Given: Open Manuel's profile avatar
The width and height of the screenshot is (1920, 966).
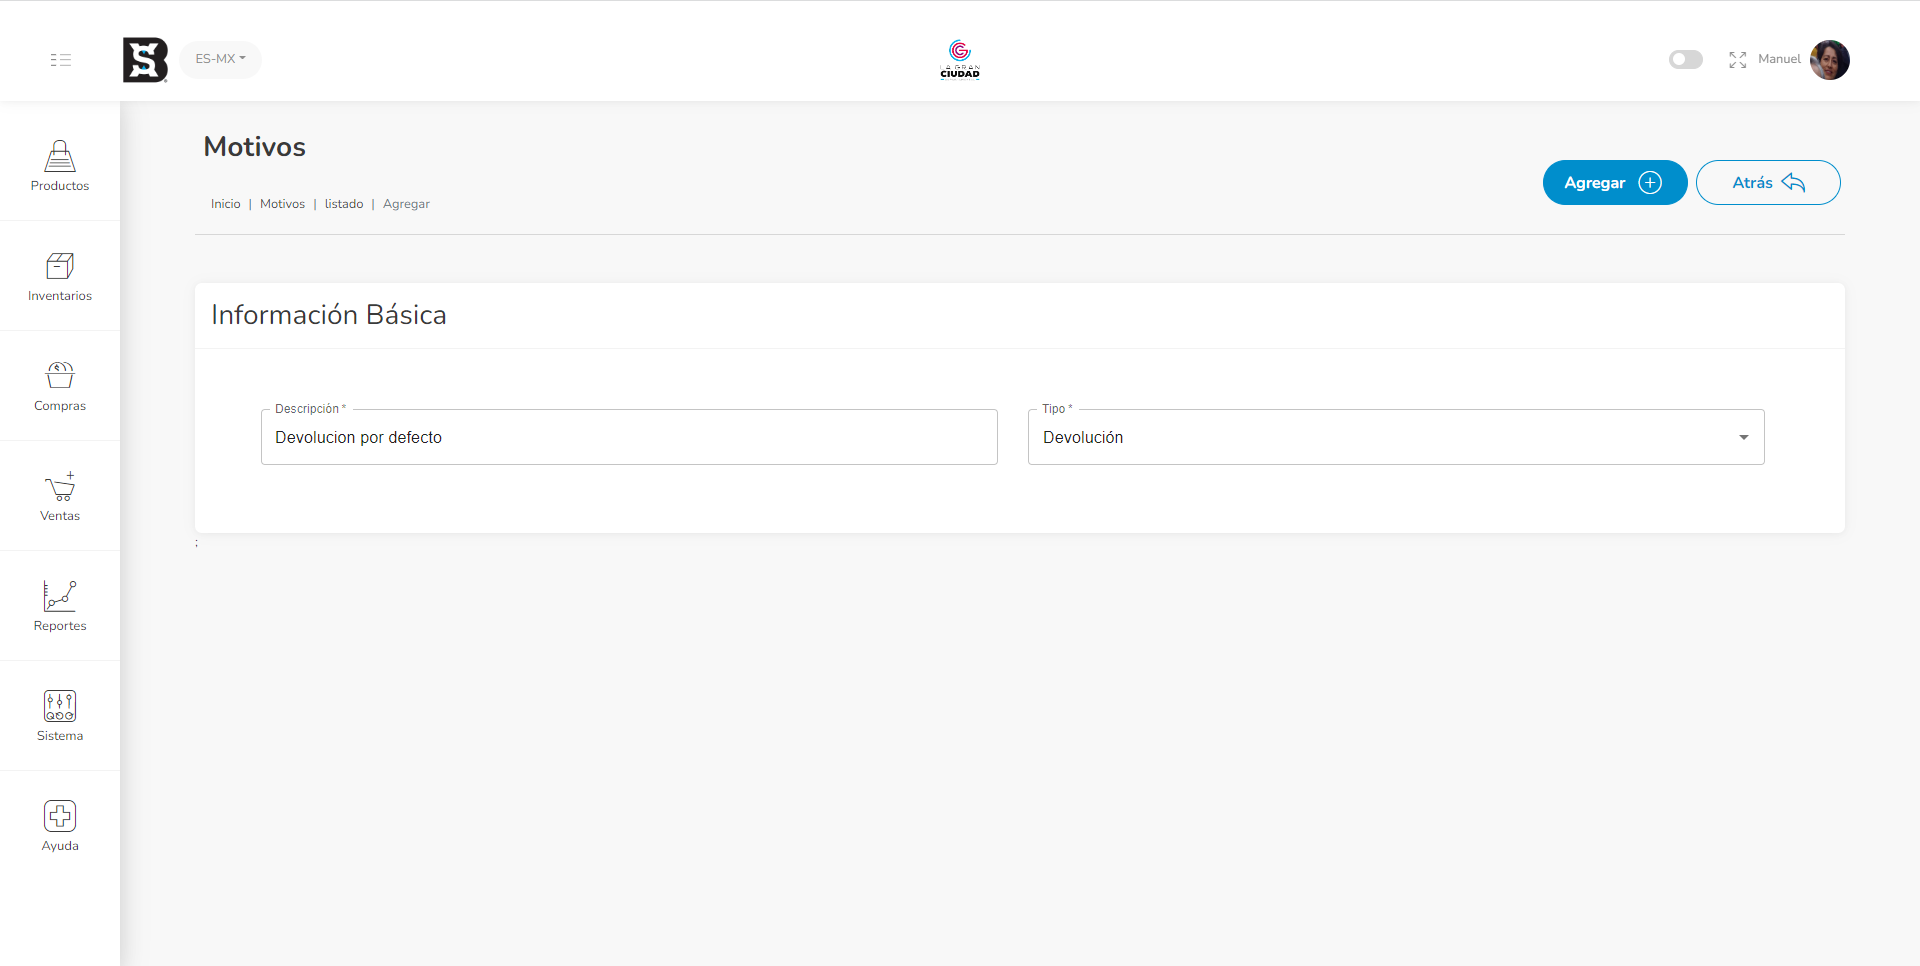Looking at the screenshot, I should (x=1830, y=60).
